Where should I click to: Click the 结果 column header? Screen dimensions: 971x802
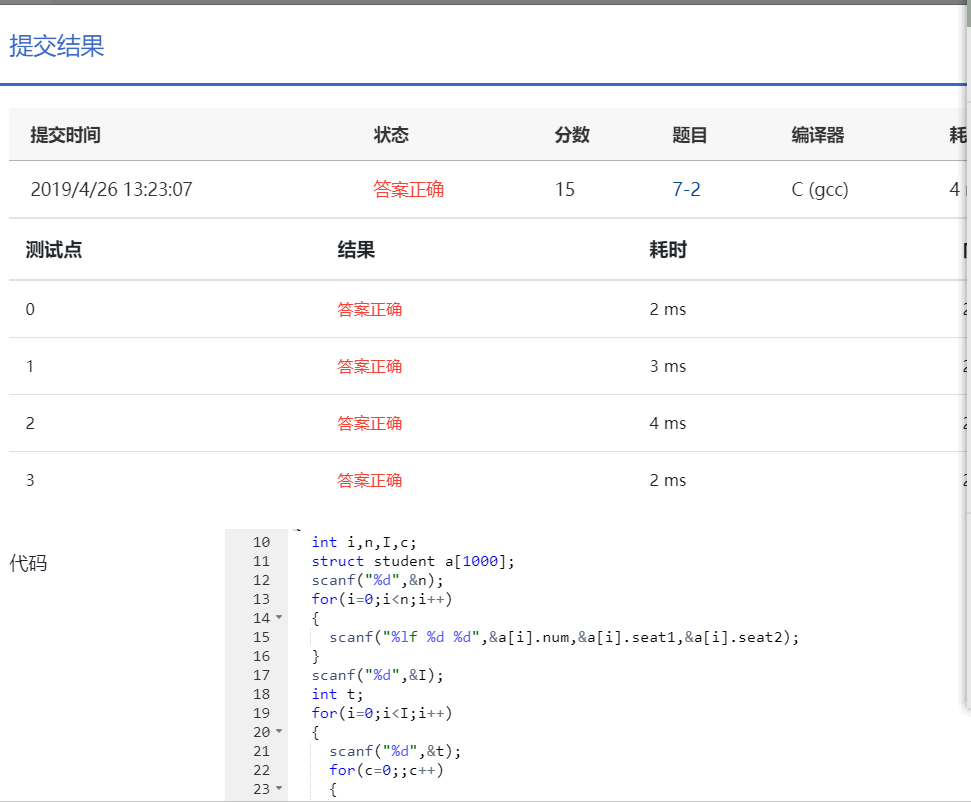(356, 250)
